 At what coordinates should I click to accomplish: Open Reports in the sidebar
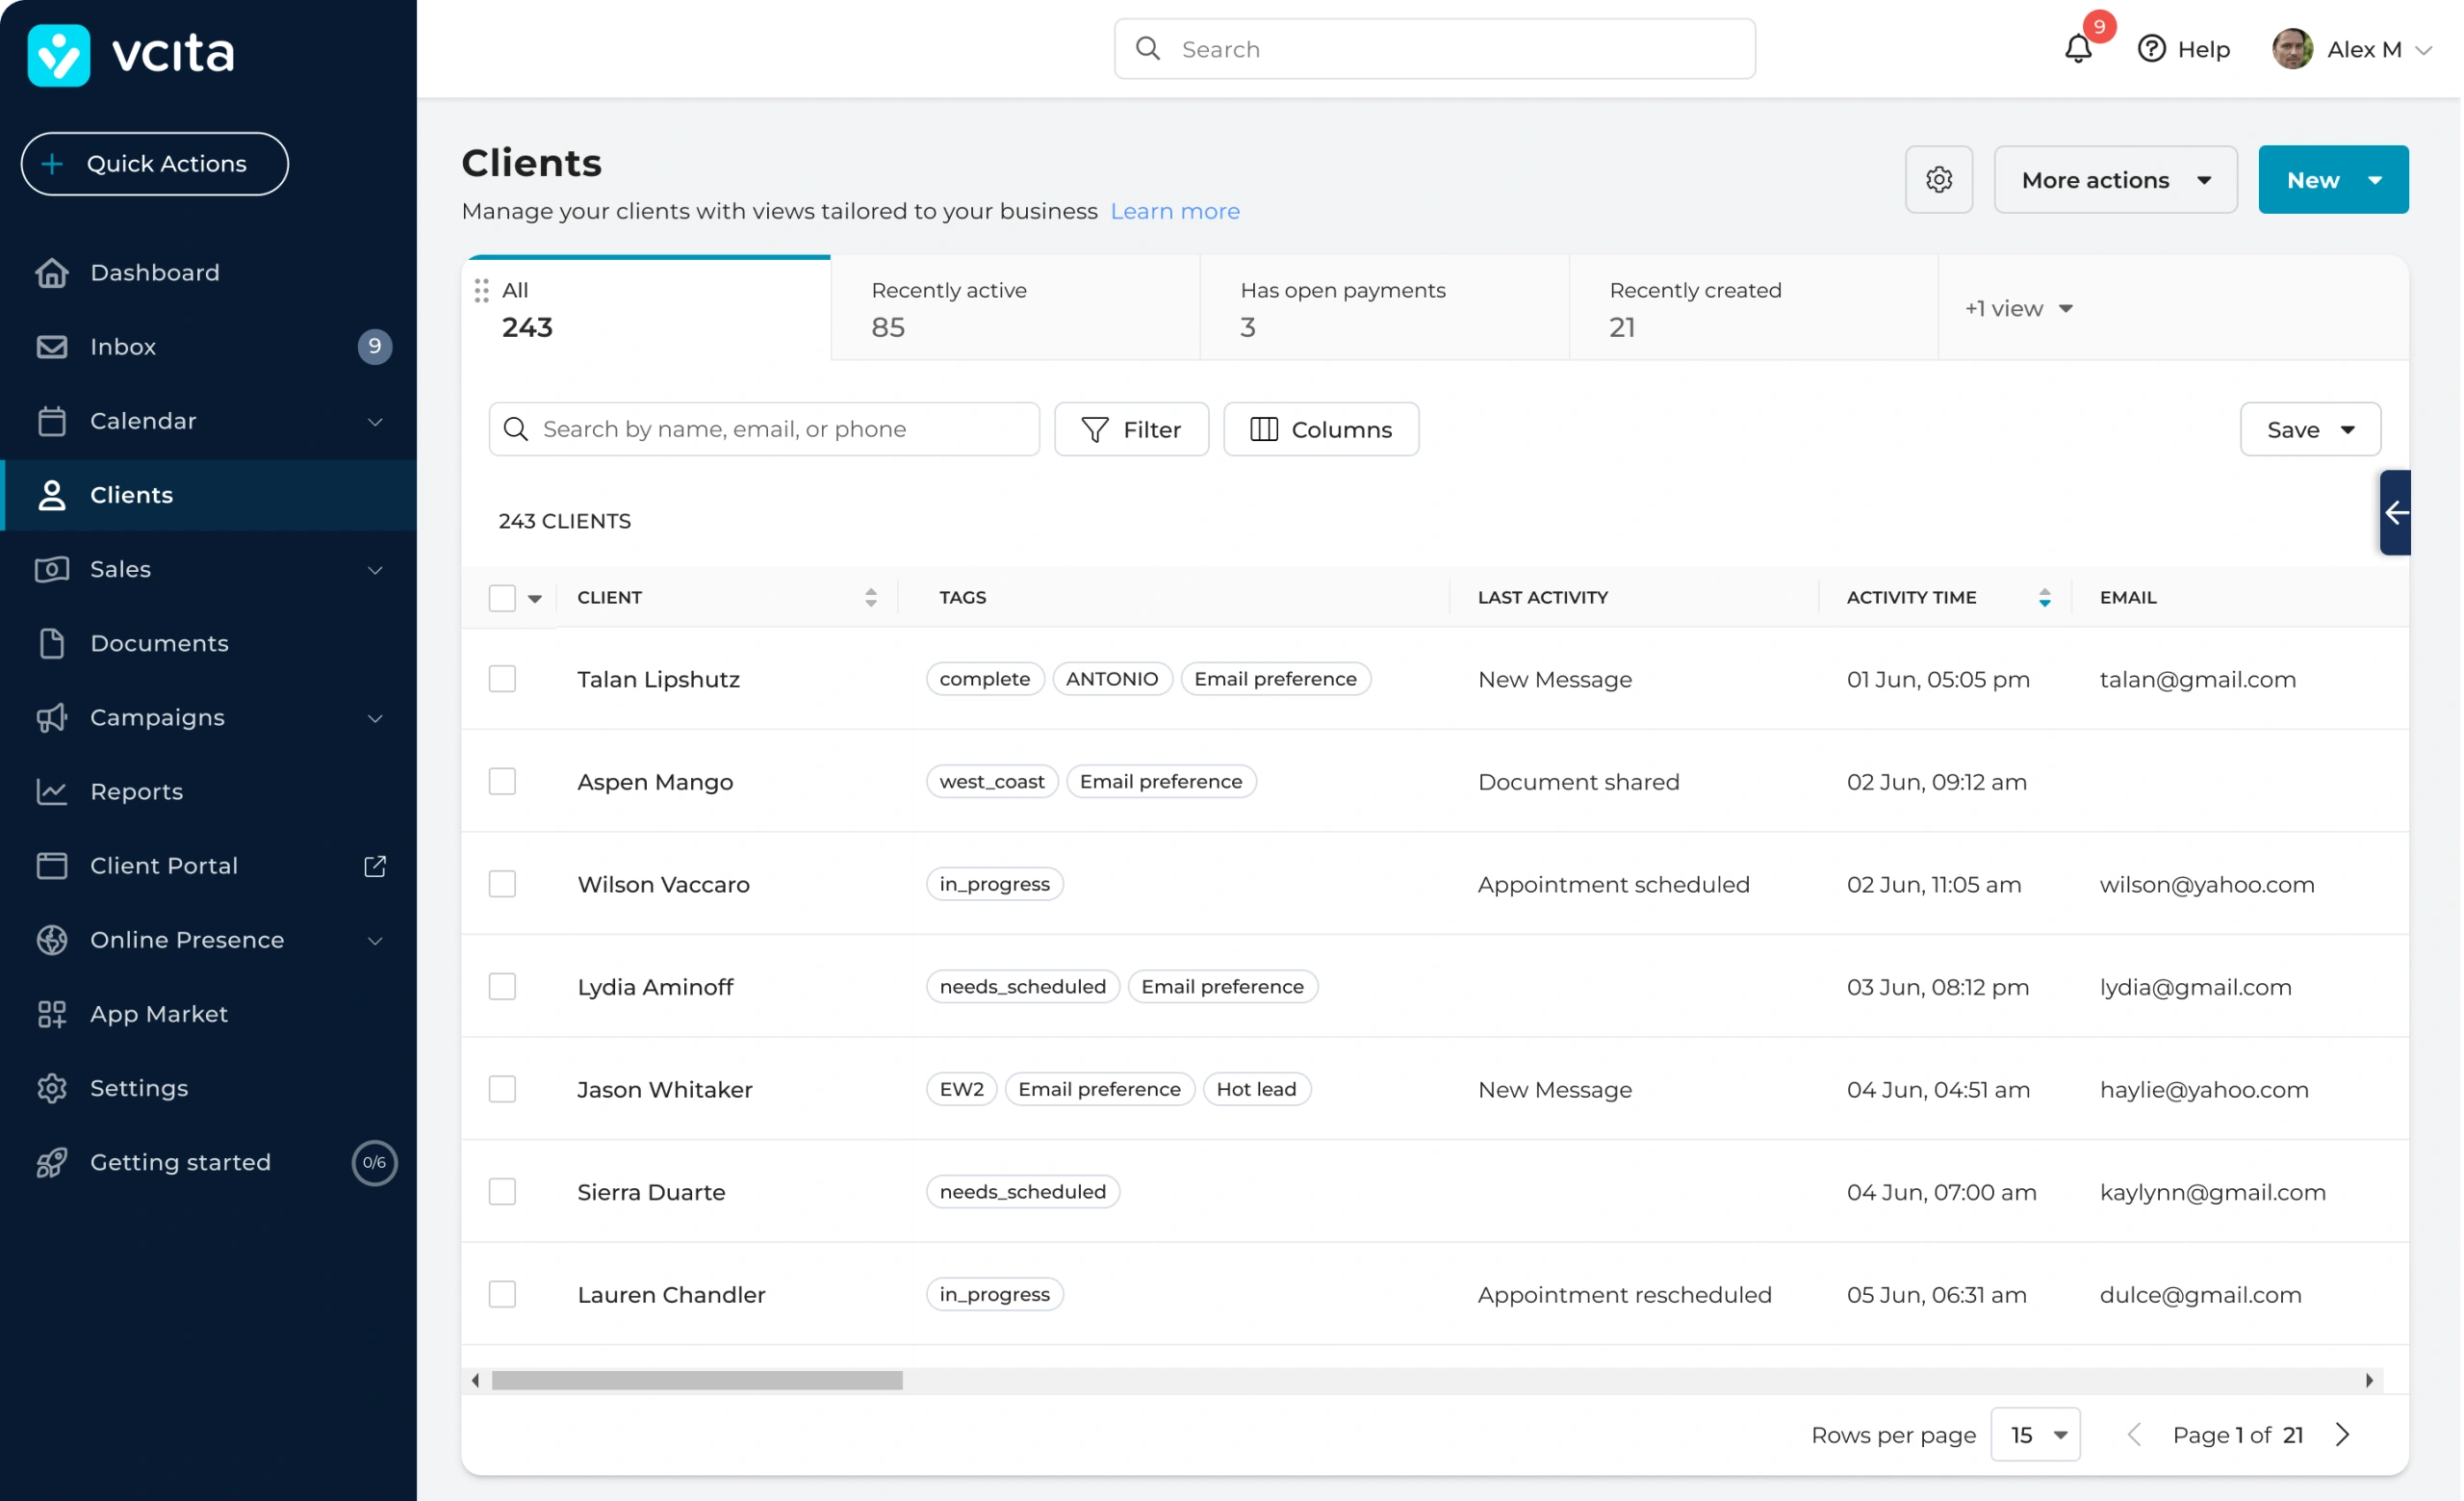pyautogui.click(x=137, y=792)
